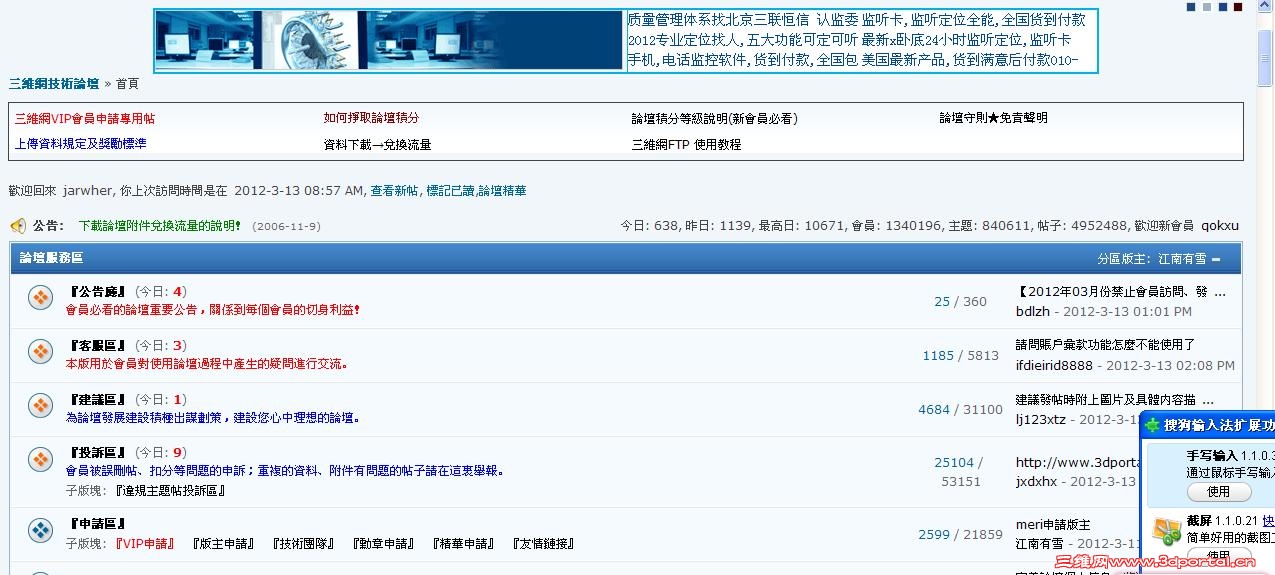
Task: Open 『版主申請』 subforum
Action: pyautogui.click(x=225, y=544)
